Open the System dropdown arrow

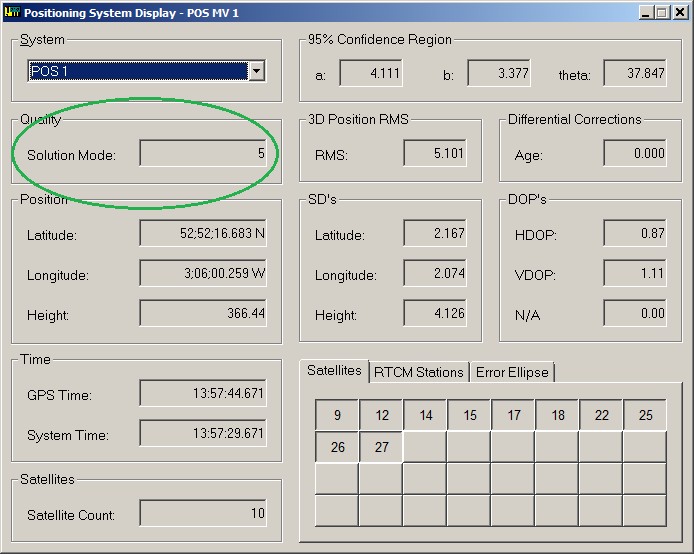(257, 71)
